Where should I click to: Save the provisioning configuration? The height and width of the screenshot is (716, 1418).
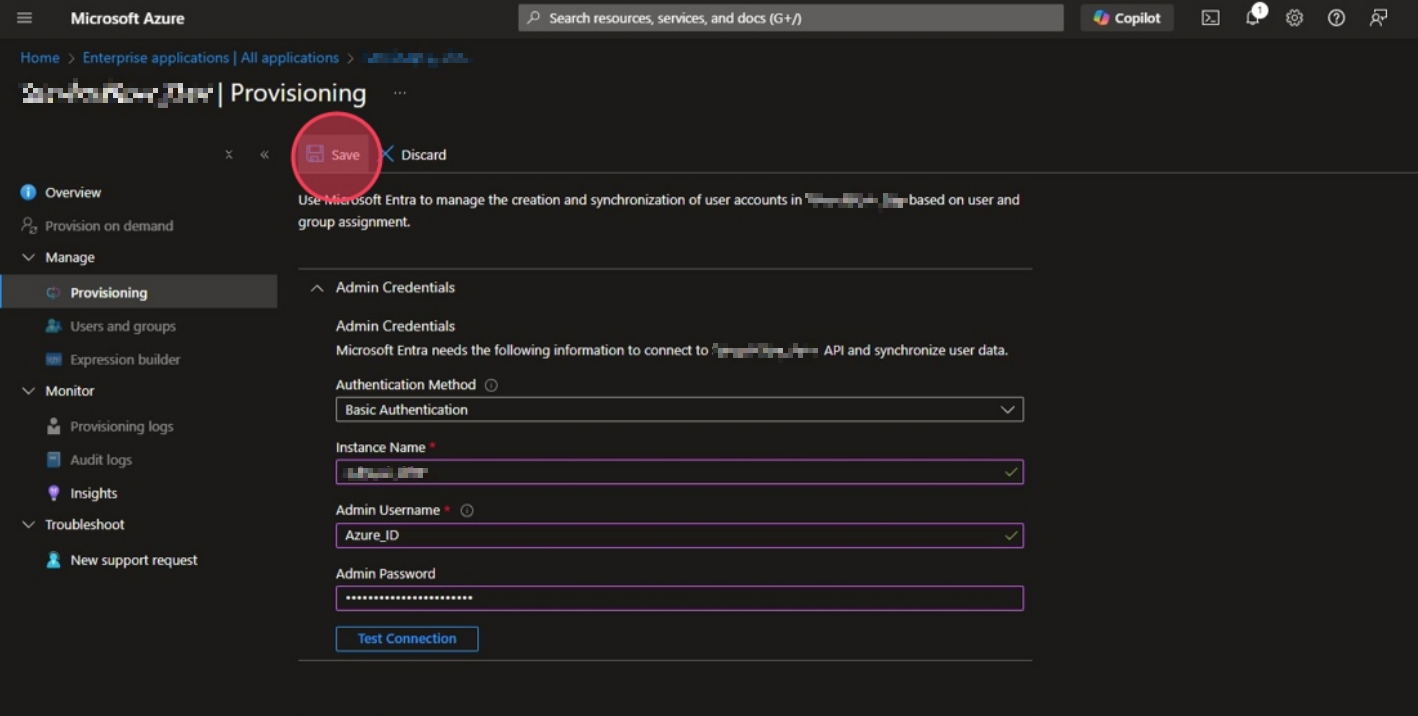tap(334, 154)
